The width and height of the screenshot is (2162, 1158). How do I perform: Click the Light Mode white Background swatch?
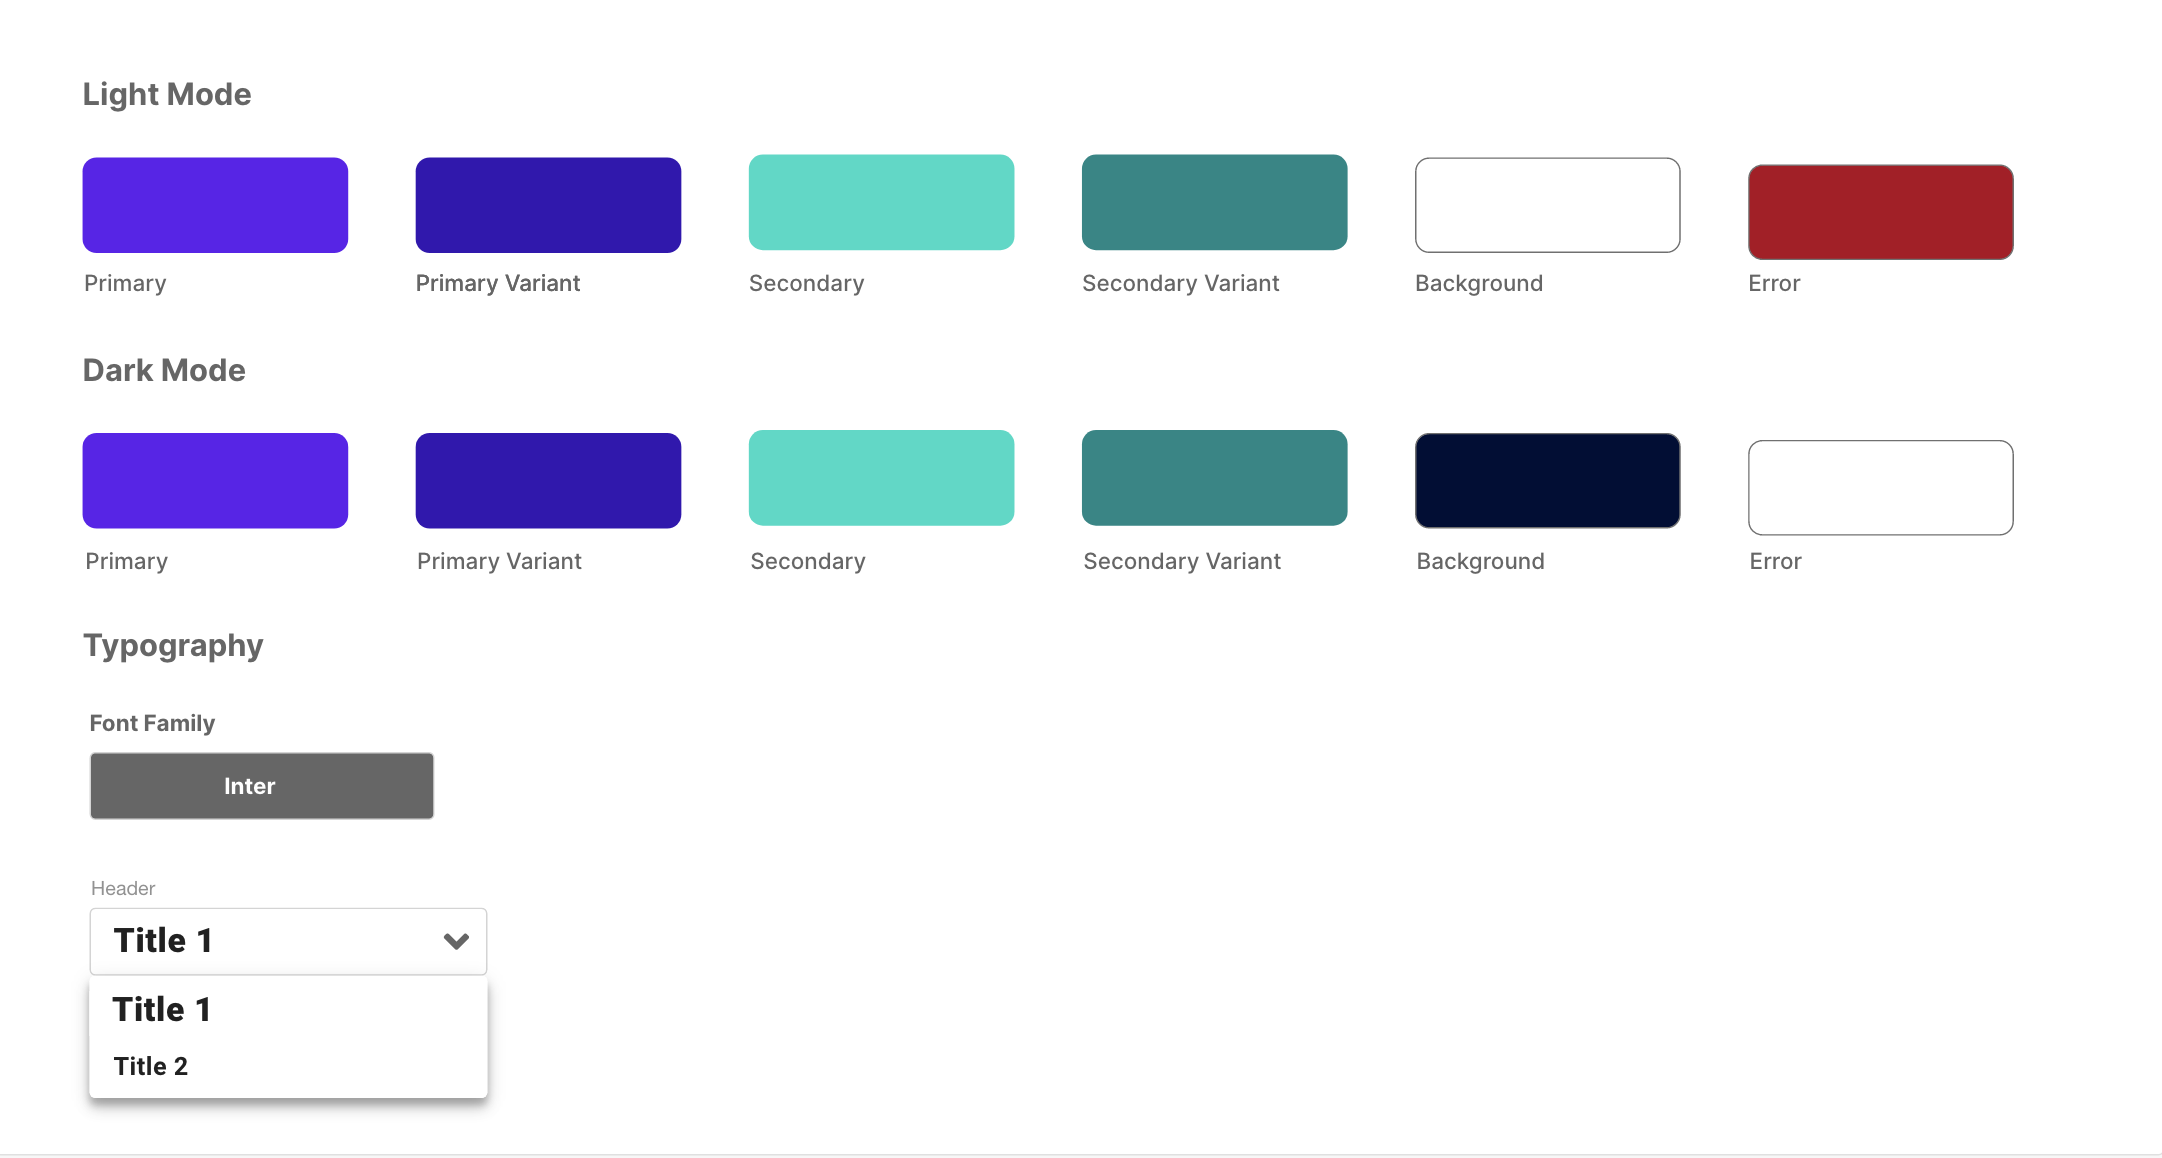tap(1547, 205)
